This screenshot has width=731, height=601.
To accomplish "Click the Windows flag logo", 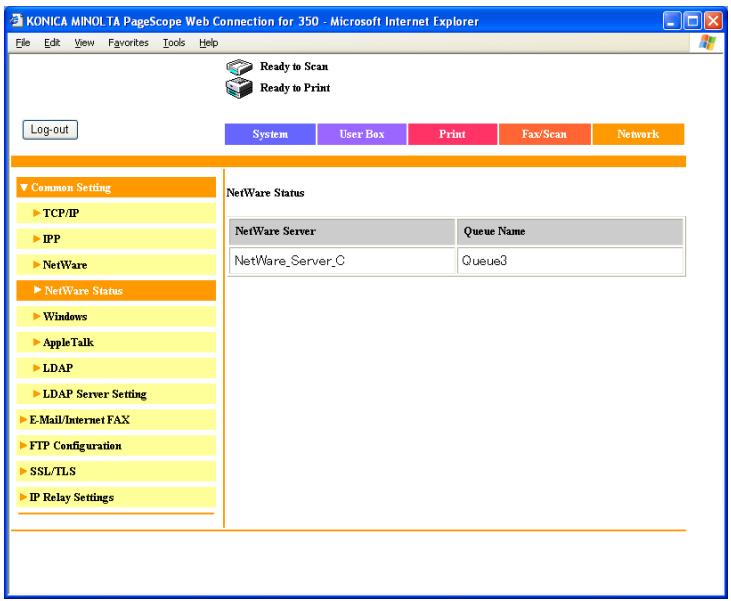I will point(707,42).
